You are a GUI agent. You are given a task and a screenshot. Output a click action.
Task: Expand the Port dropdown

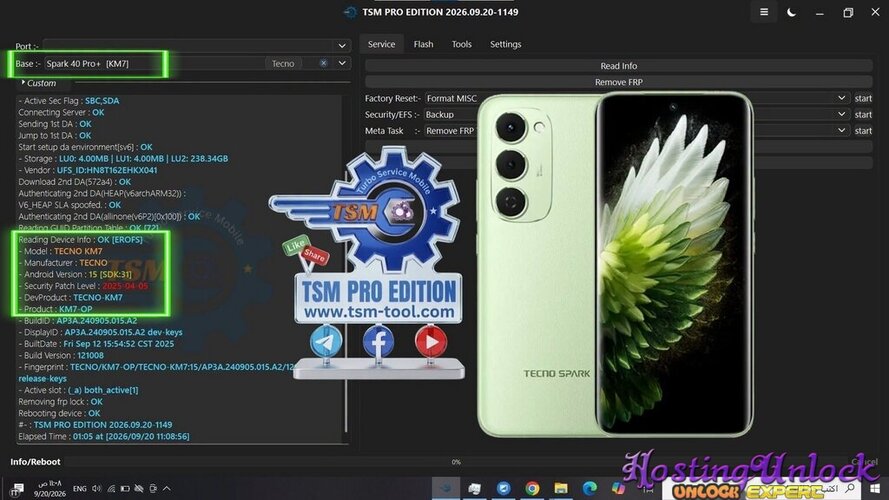[342, 46]
